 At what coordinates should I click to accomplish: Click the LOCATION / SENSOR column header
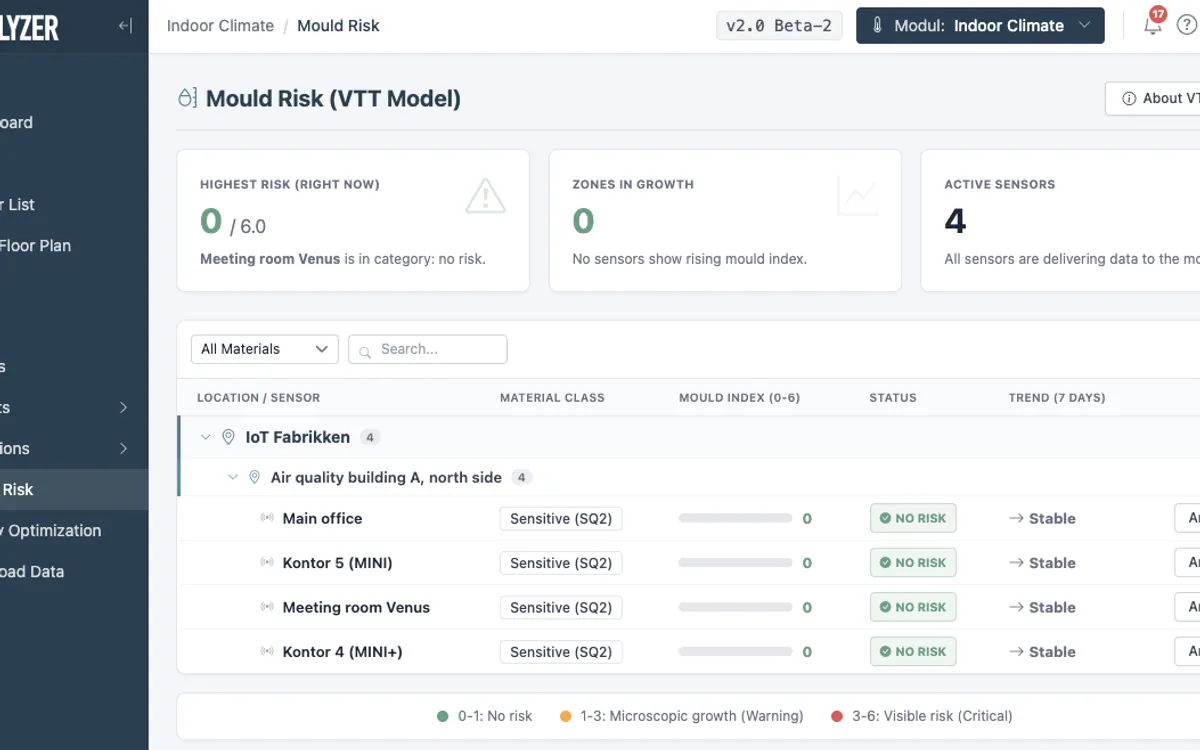coord(258,398)
